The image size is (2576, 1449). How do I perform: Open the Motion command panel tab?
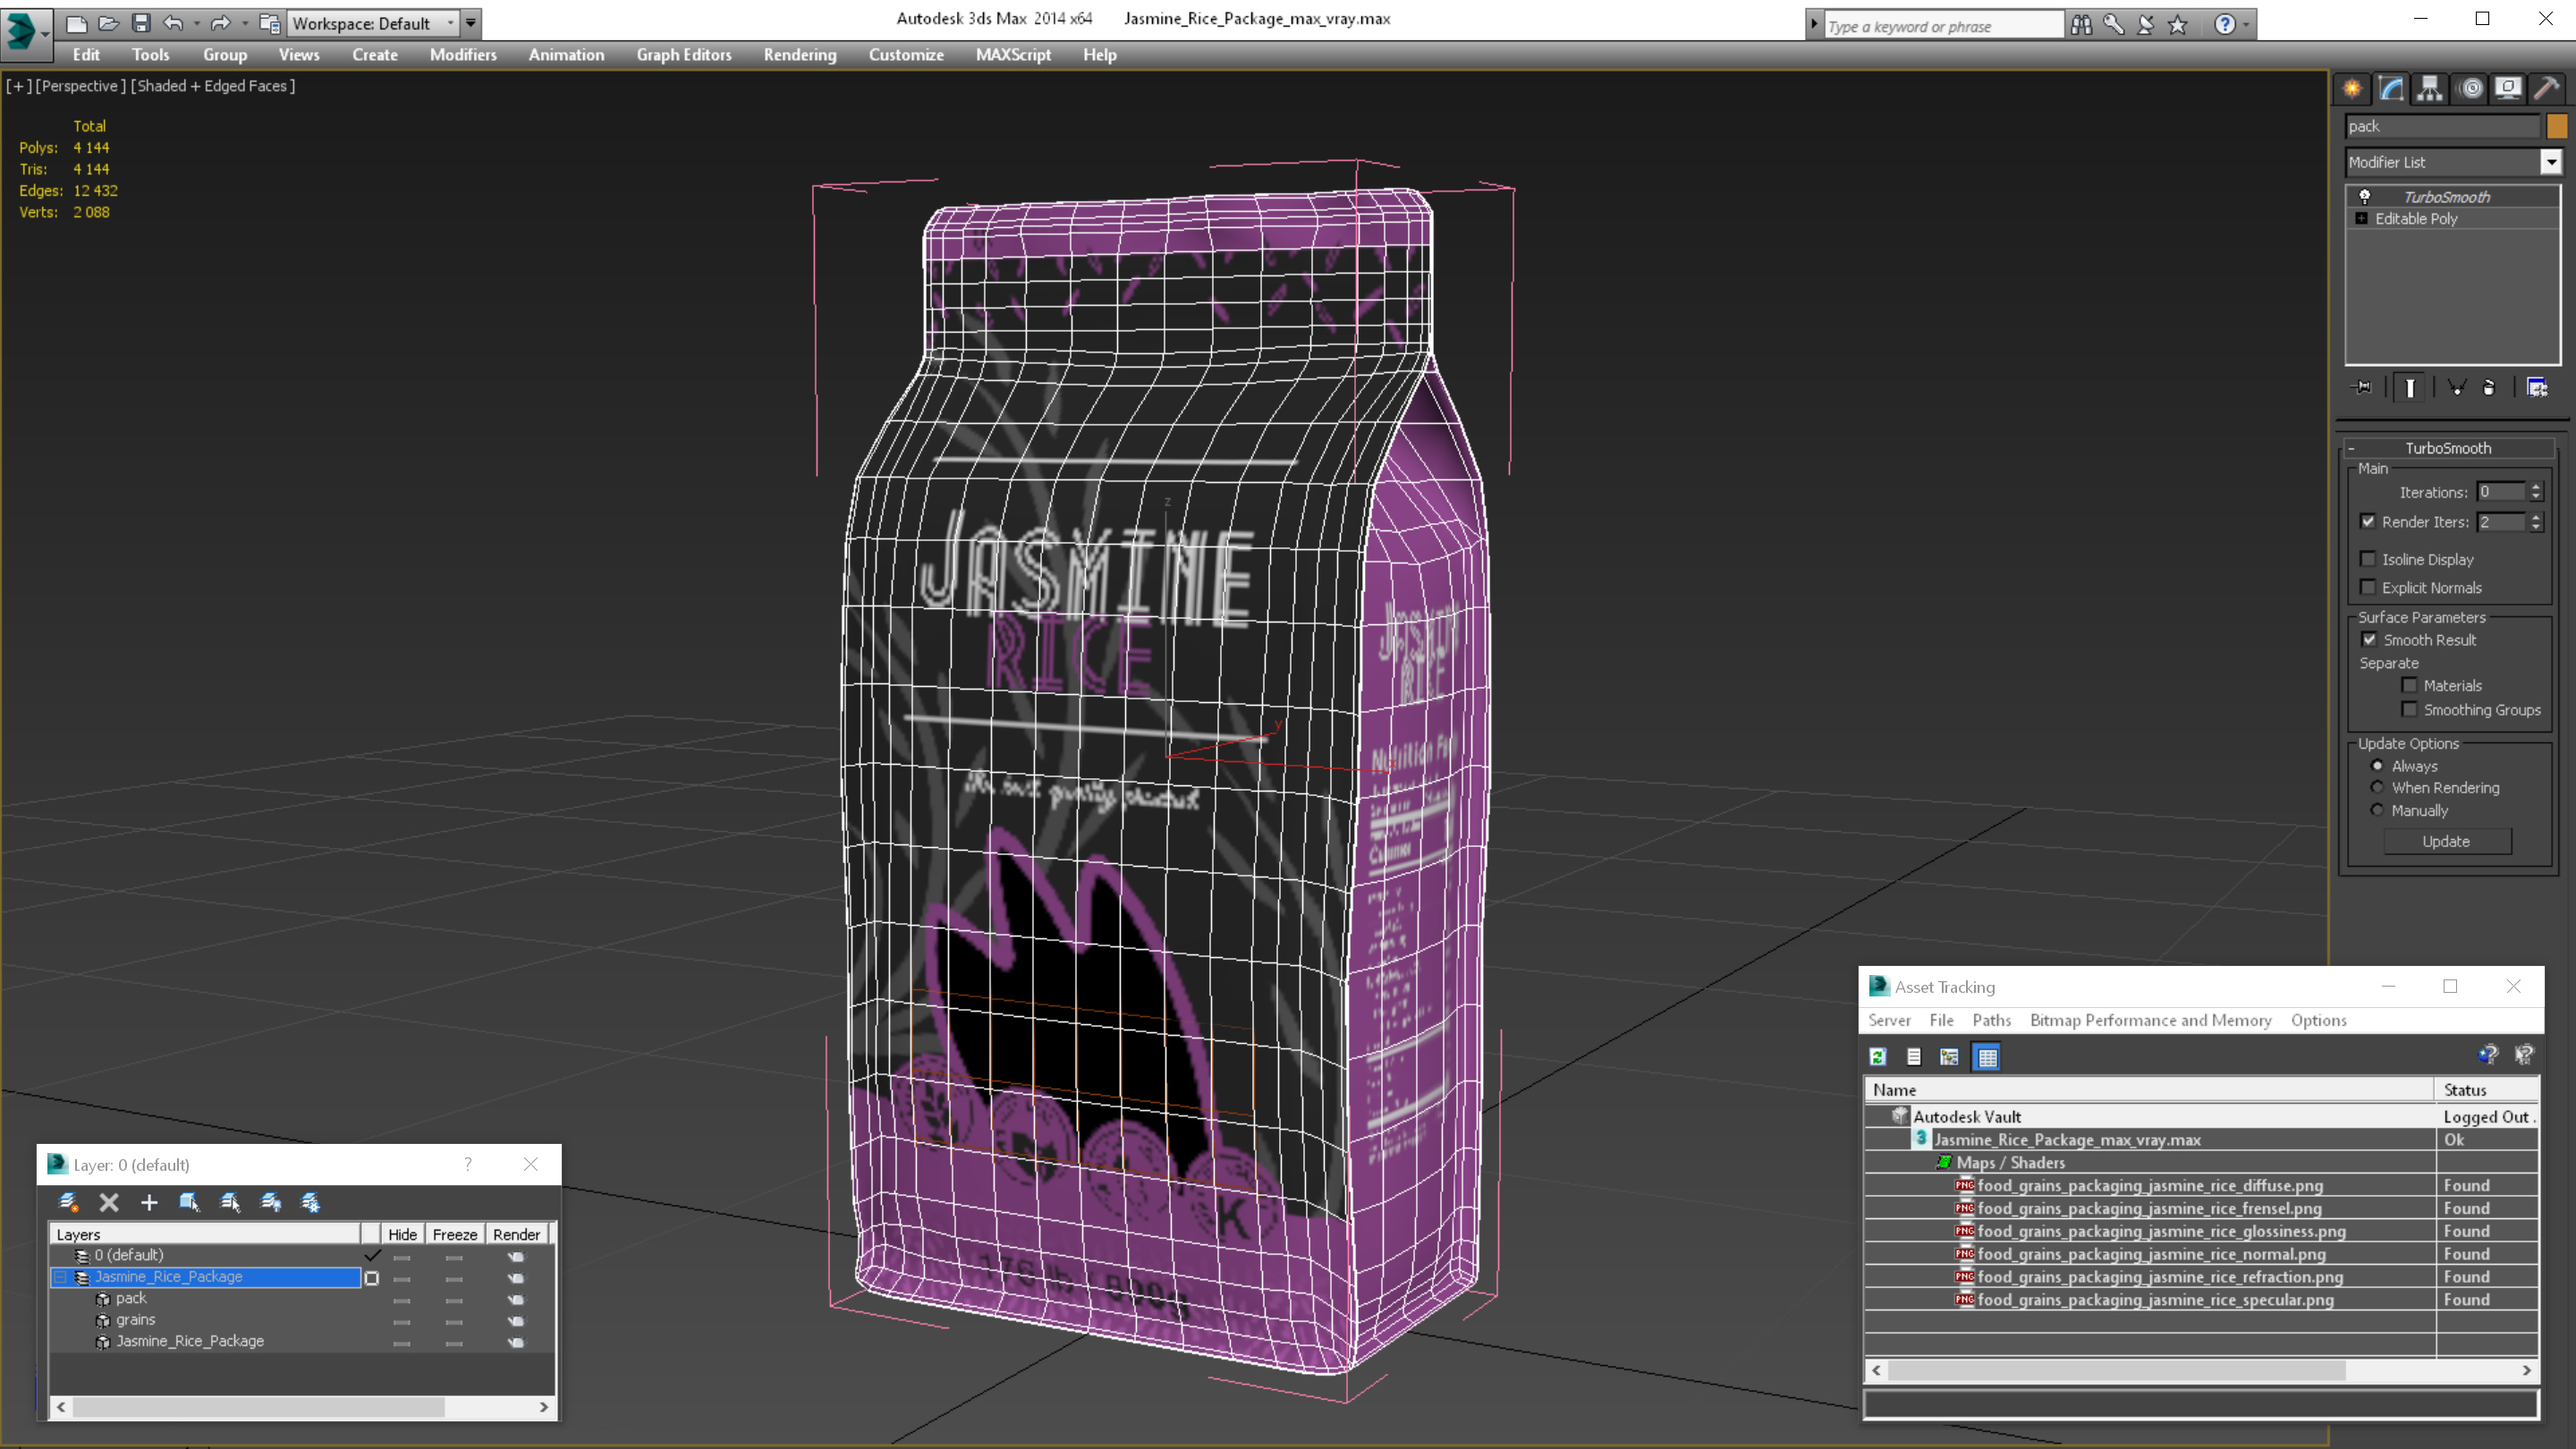pos(2470,89)
